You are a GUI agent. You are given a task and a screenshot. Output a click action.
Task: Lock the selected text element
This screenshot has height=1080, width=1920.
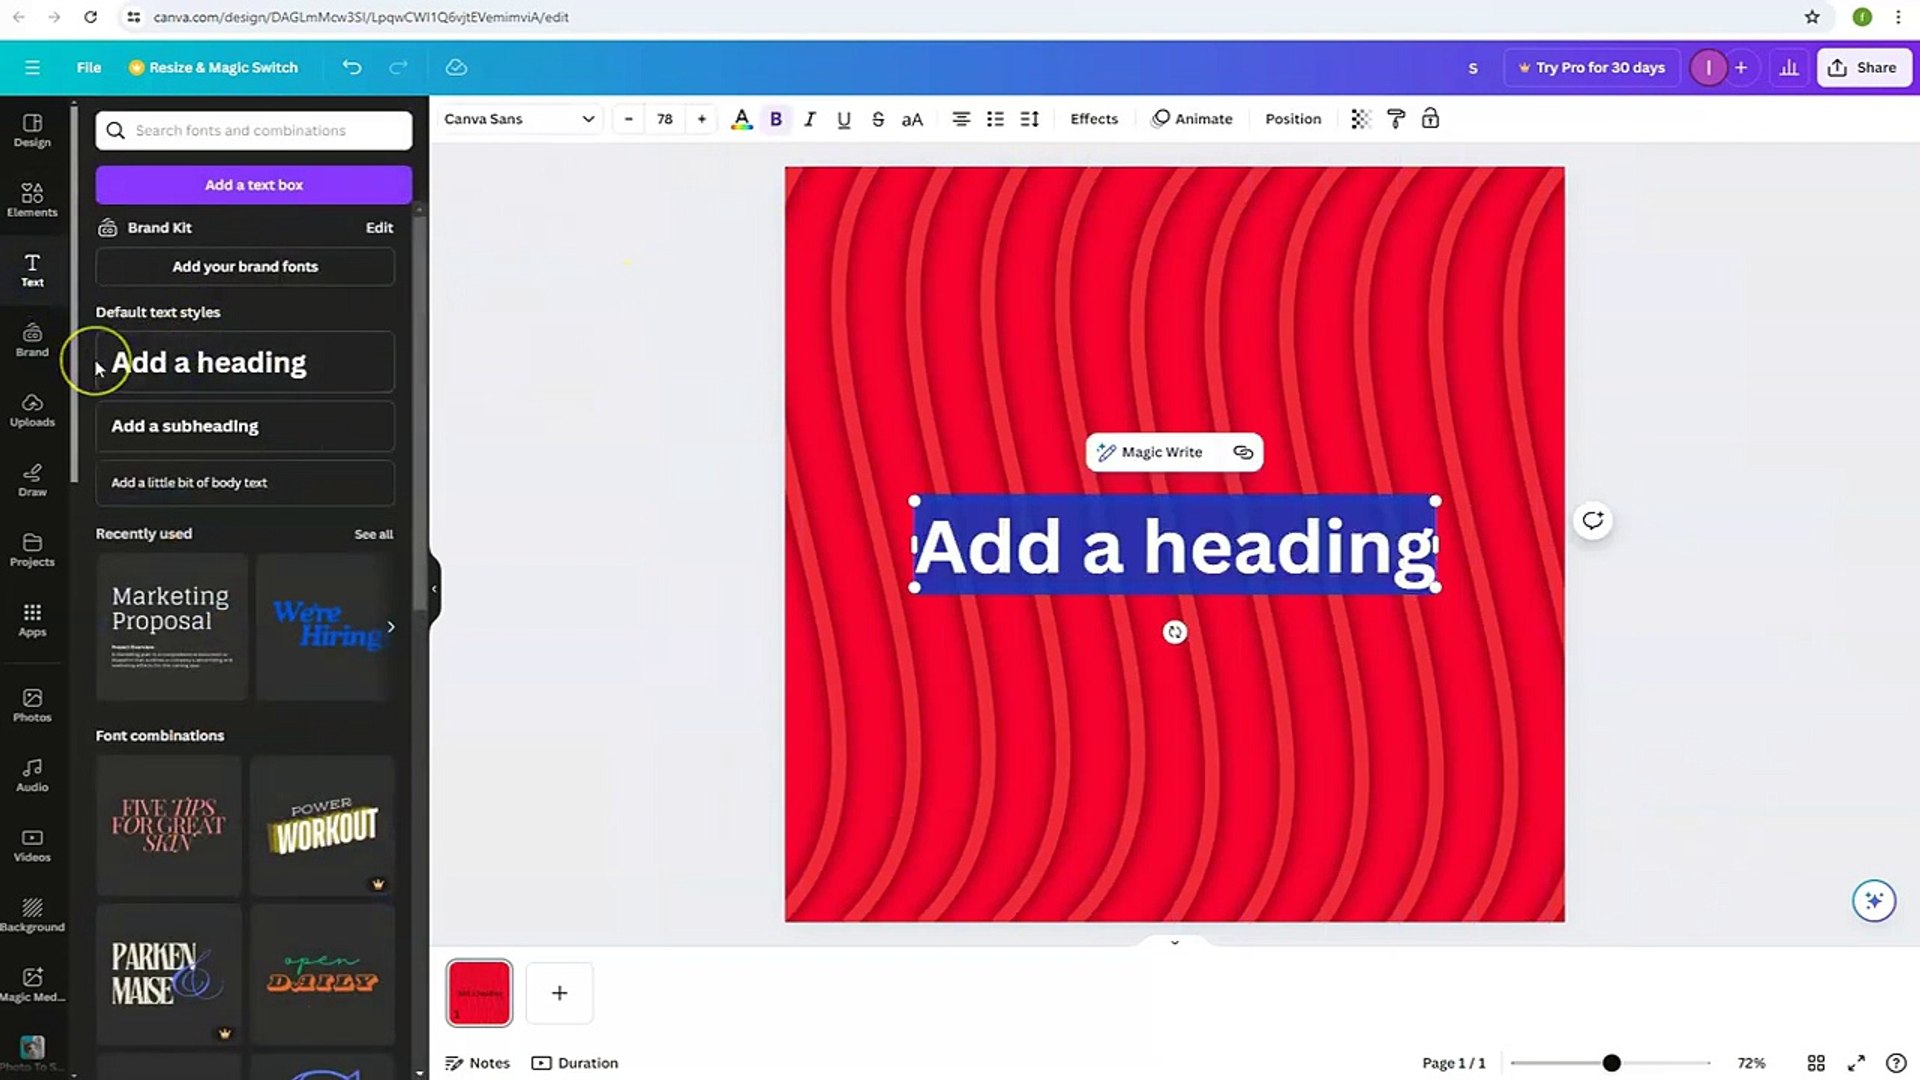click(1430, 118)
